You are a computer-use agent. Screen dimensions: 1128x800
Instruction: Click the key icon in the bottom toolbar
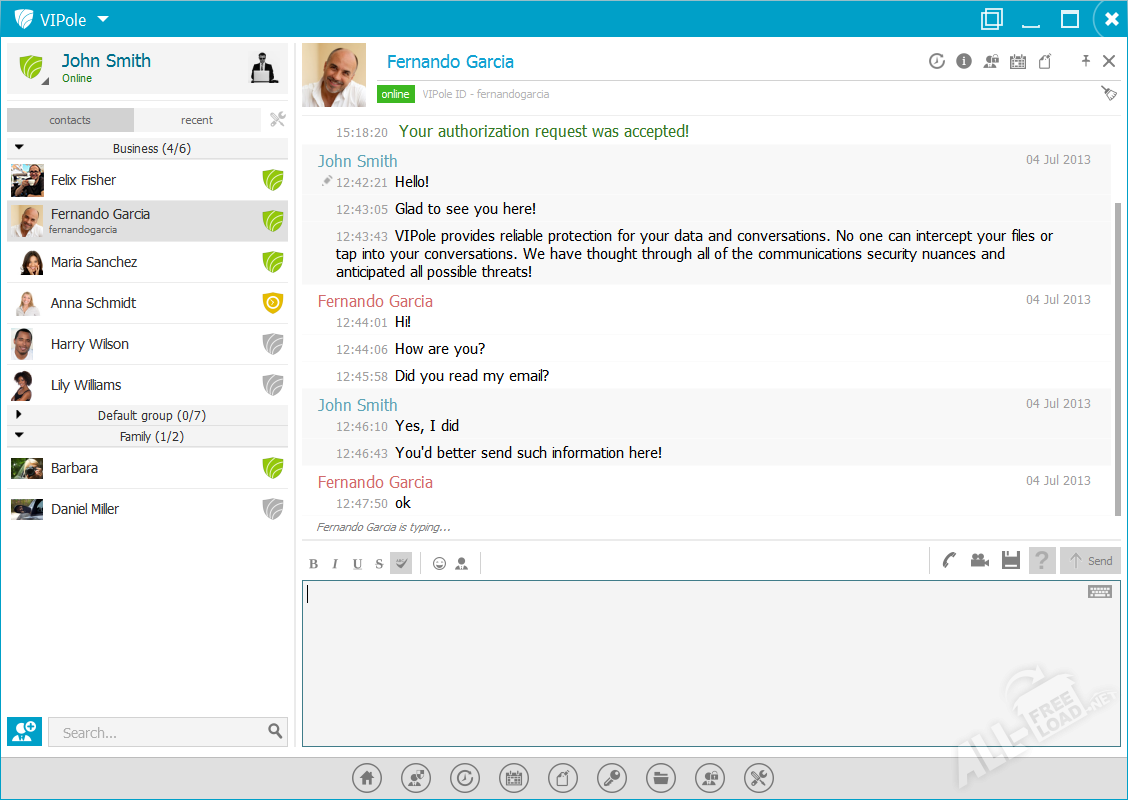point(612,777)
